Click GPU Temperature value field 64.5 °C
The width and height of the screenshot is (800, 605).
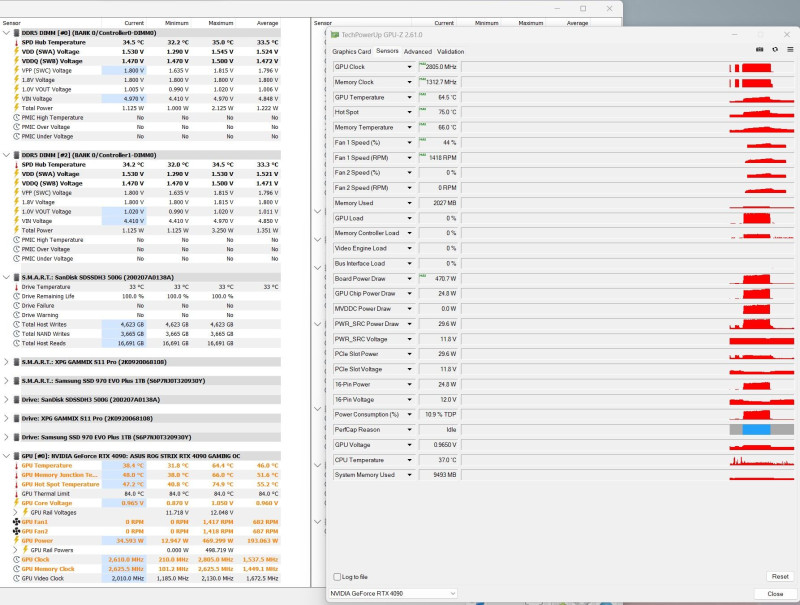[x=438, y=97]
